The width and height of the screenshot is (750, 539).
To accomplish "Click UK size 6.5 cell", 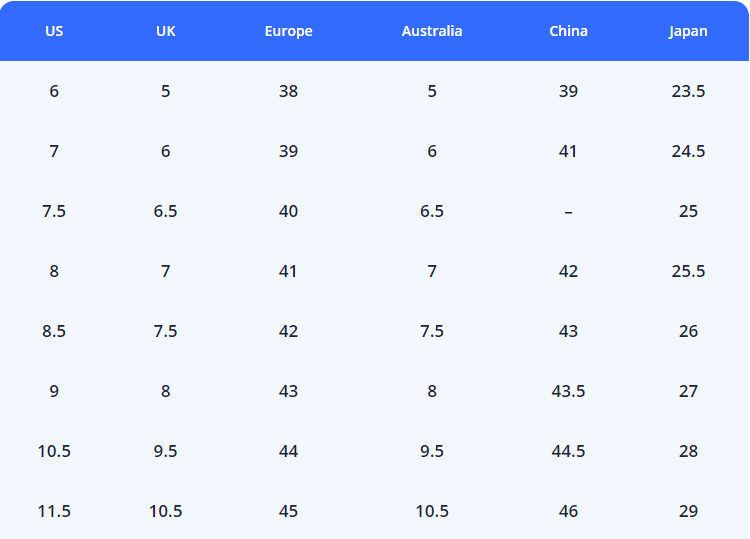I will (166, 211).
